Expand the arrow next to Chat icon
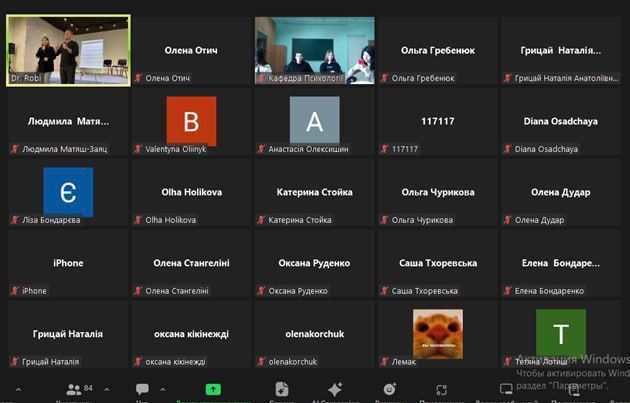Image resolution: width=630 pixels, height=403 pixels. coord(165,388)
